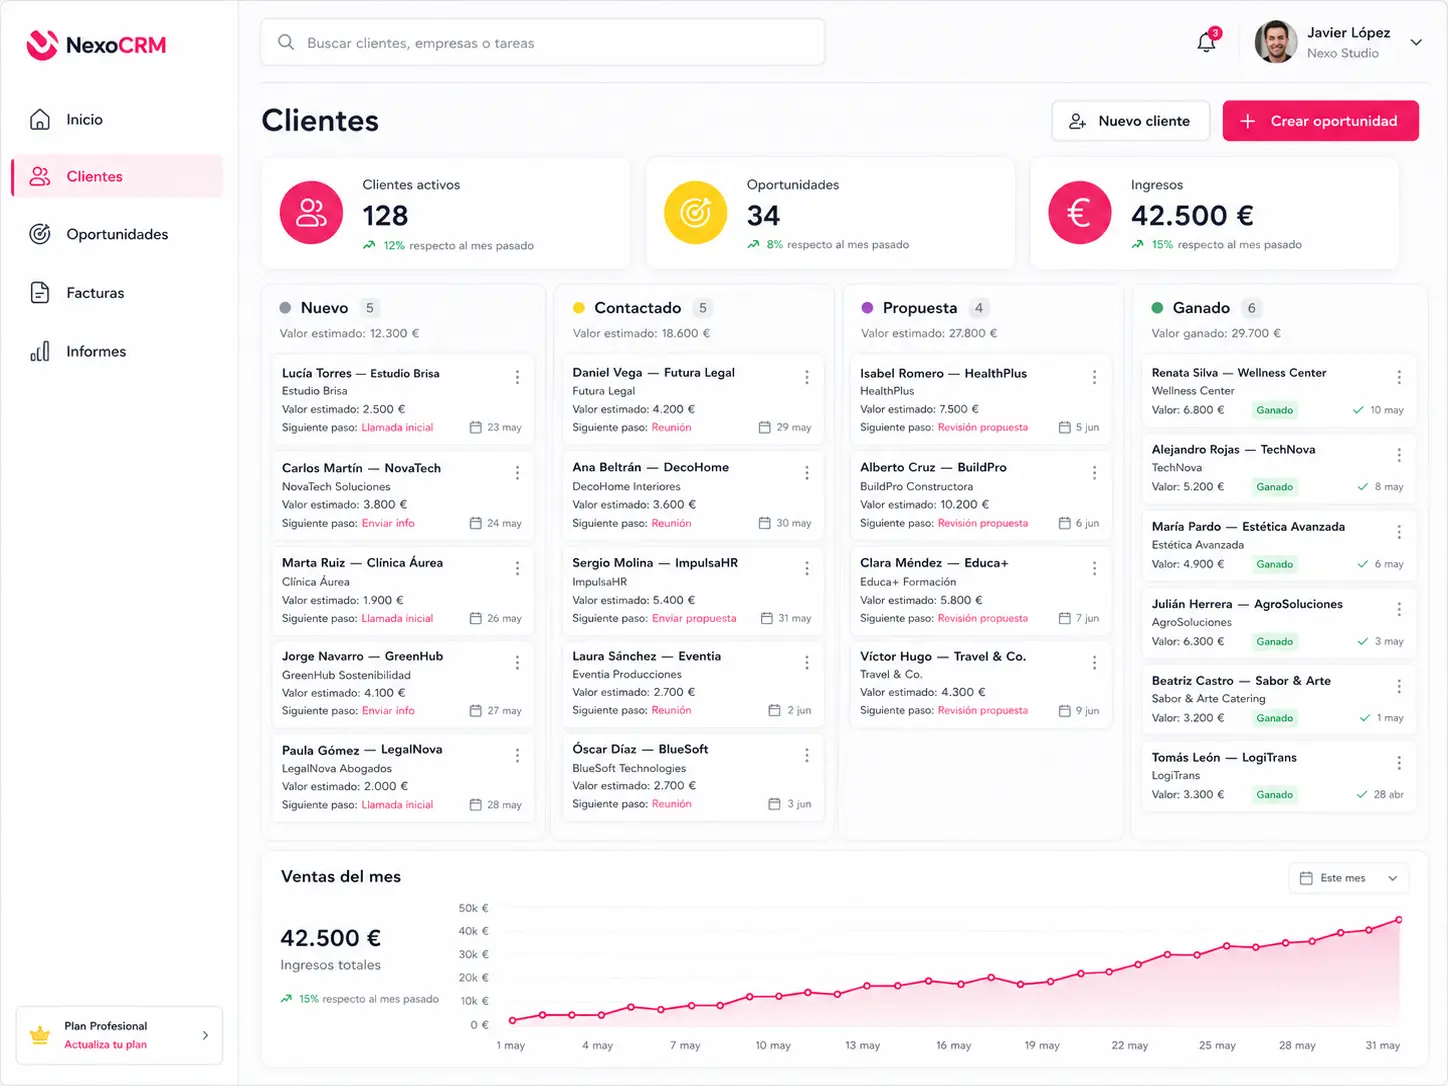
Task: Open kebab menu for Tomás León card
Action: tap(1399, 763)
